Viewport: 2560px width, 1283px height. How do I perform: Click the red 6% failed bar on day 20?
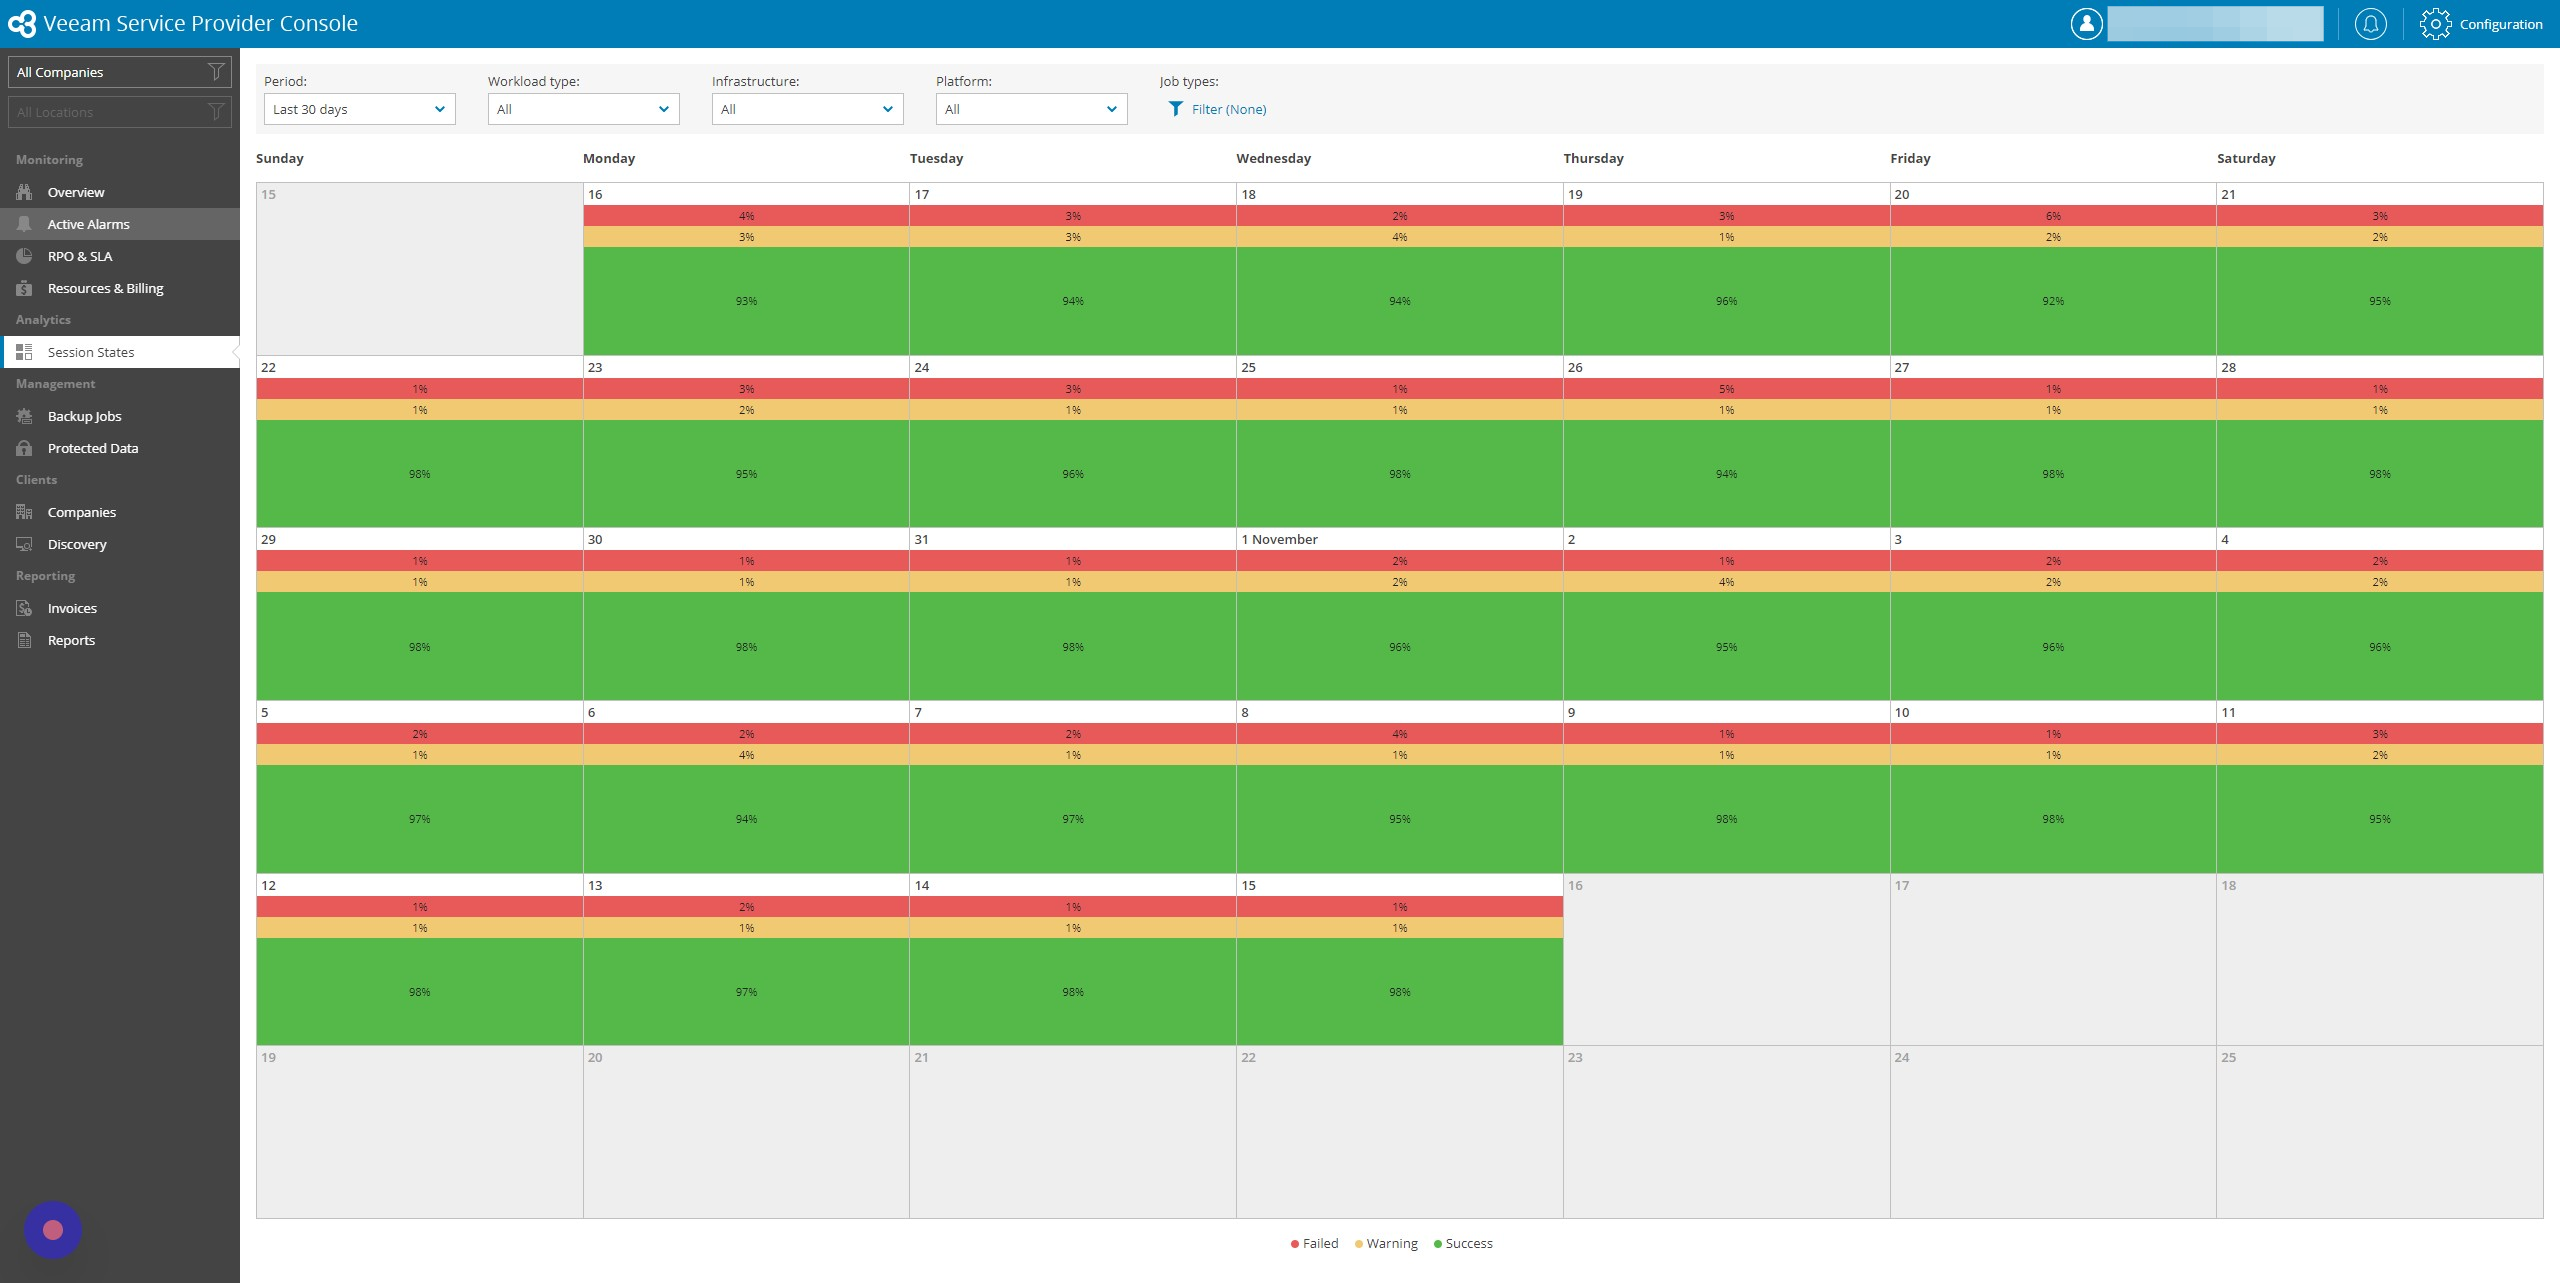pos(2053,216)
